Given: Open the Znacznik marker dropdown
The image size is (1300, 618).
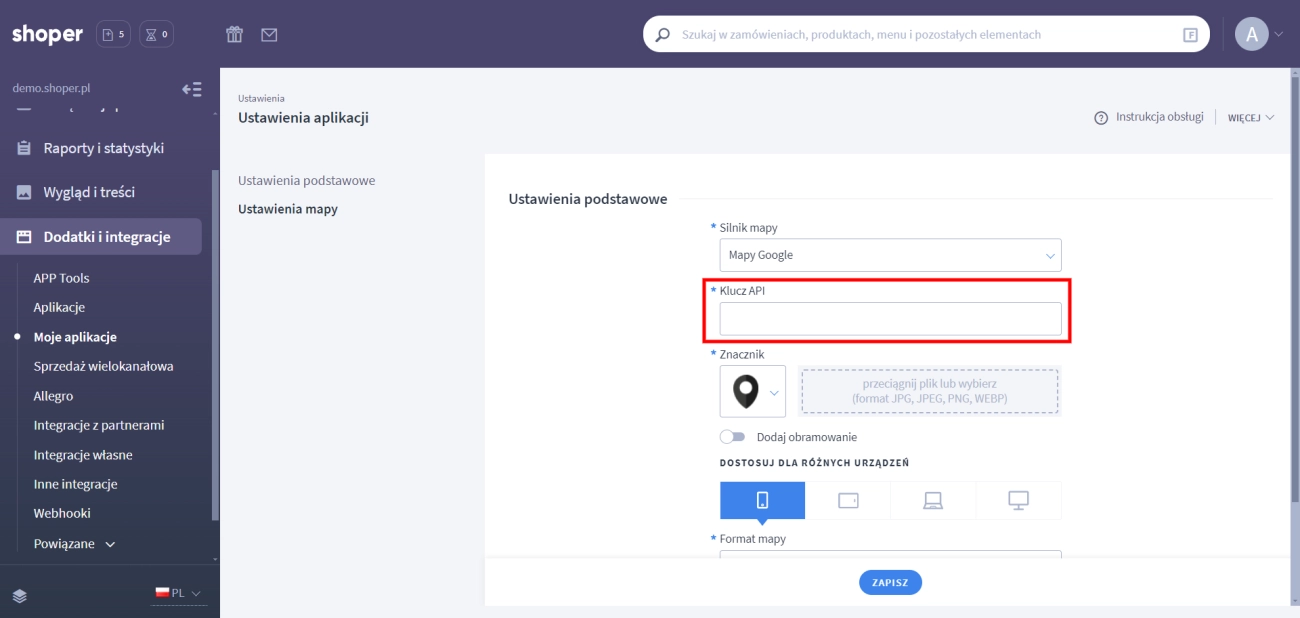Looking at the screenshot, I should (x=752, y=391).
